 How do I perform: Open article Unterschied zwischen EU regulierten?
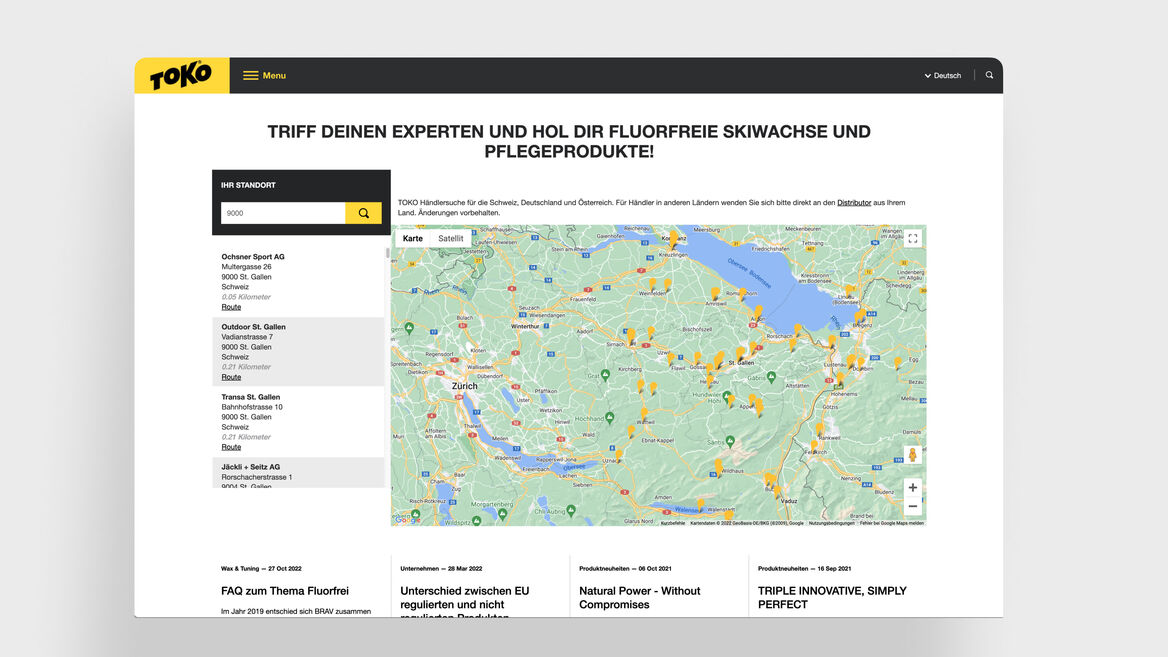click(x=465, y=603)
